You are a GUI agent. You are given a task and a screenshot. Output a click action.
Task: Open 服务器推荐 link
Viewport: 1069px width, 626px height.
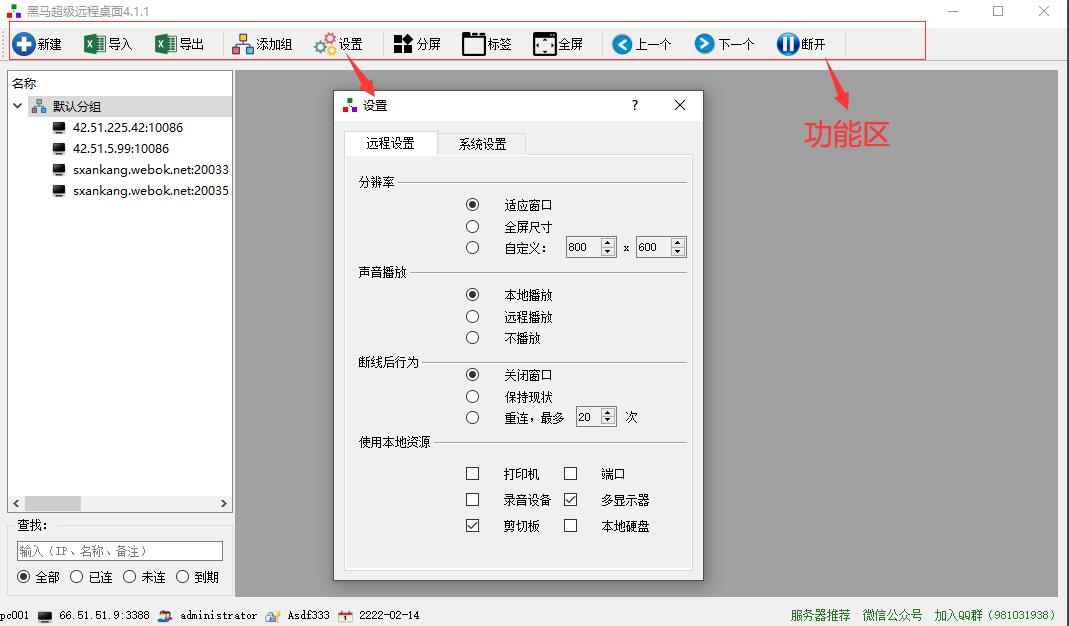[820, 615]
